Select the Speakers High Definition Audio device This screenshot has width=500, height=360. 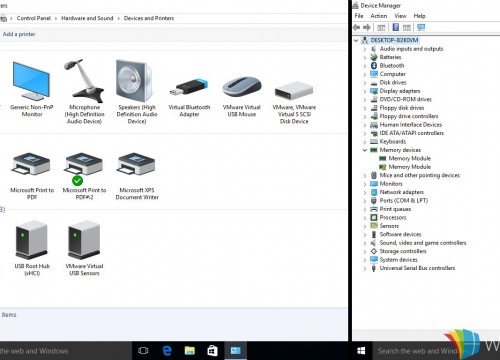point(135,81)
